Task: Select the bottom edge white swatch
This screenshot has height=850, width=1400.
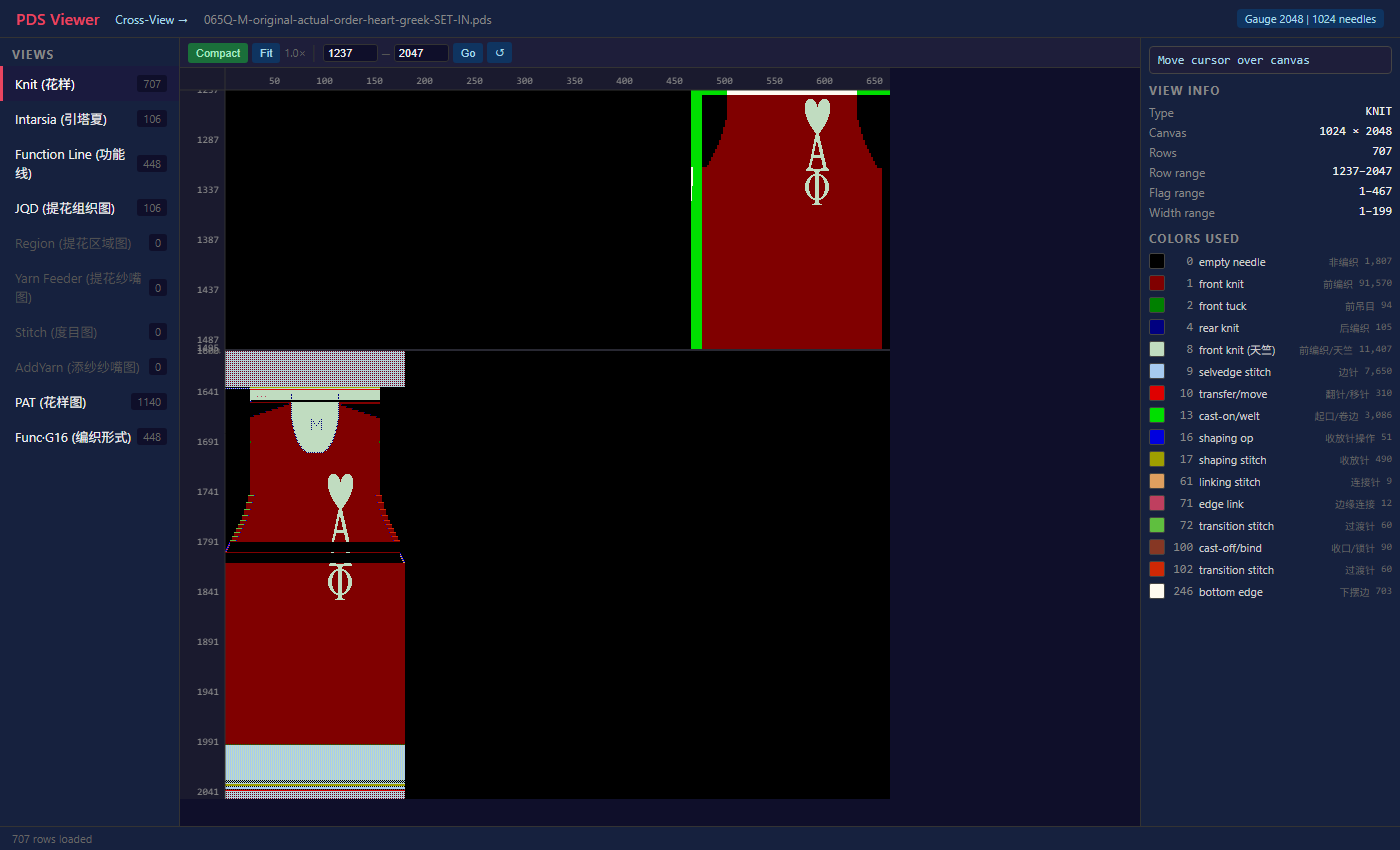Action: [x=1157, y=591]
